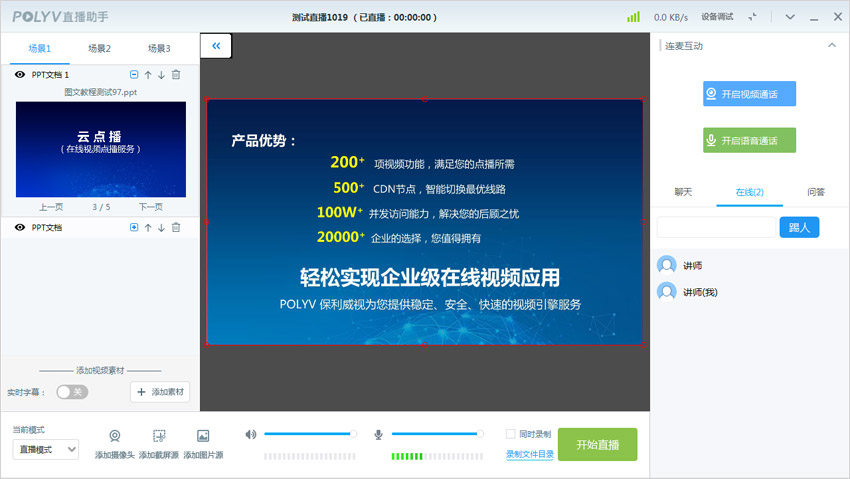Collapse the left panel with double-chevron button
850x479 pixels.
click(x=217, y=45)
